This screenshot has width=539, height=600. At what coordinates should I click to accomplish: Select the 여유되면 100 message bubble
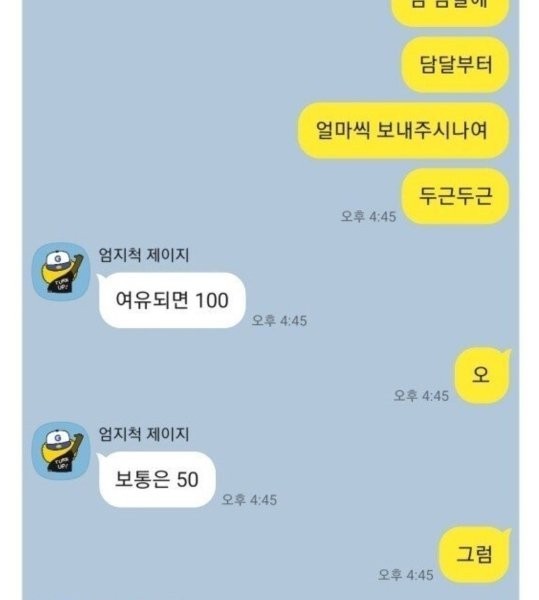172,300
